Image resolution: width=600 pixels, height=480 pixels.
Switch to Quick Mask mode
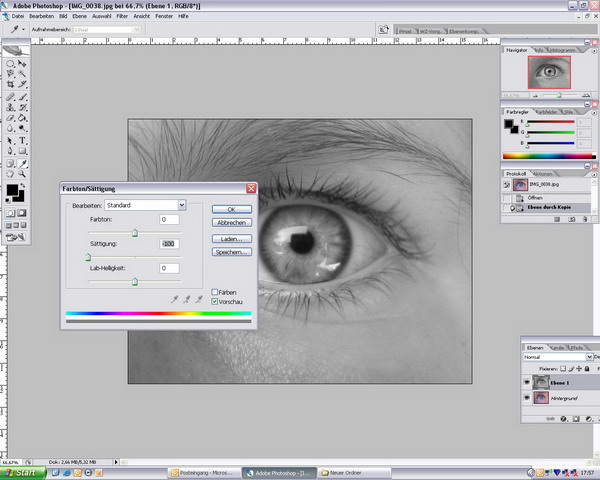coord(22,213)
